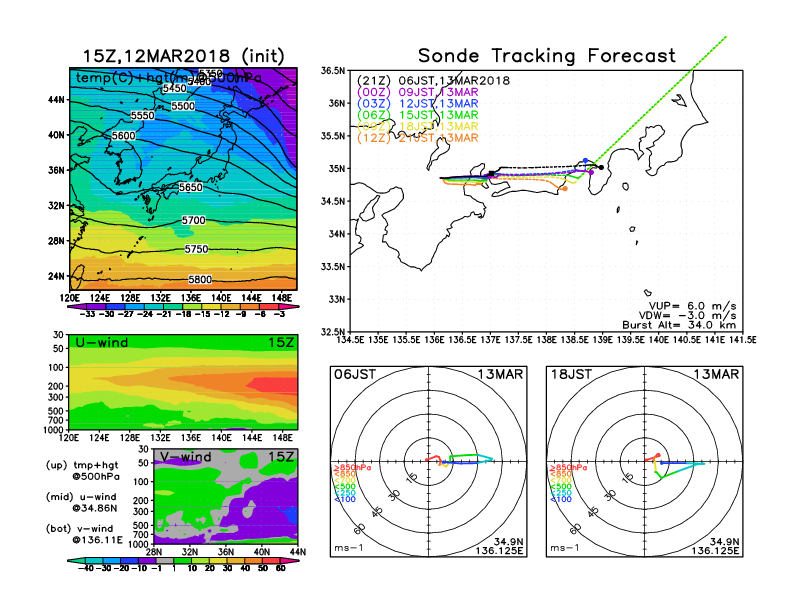Select the green "(06Z) 15JST,13MAR" legend entry

pos(417,115)
